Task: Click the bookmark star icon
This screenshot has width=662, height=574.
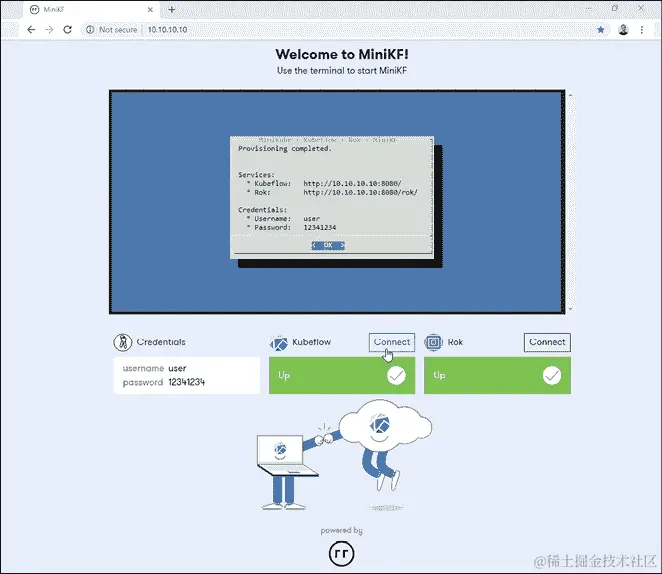Action: (601, 30)
